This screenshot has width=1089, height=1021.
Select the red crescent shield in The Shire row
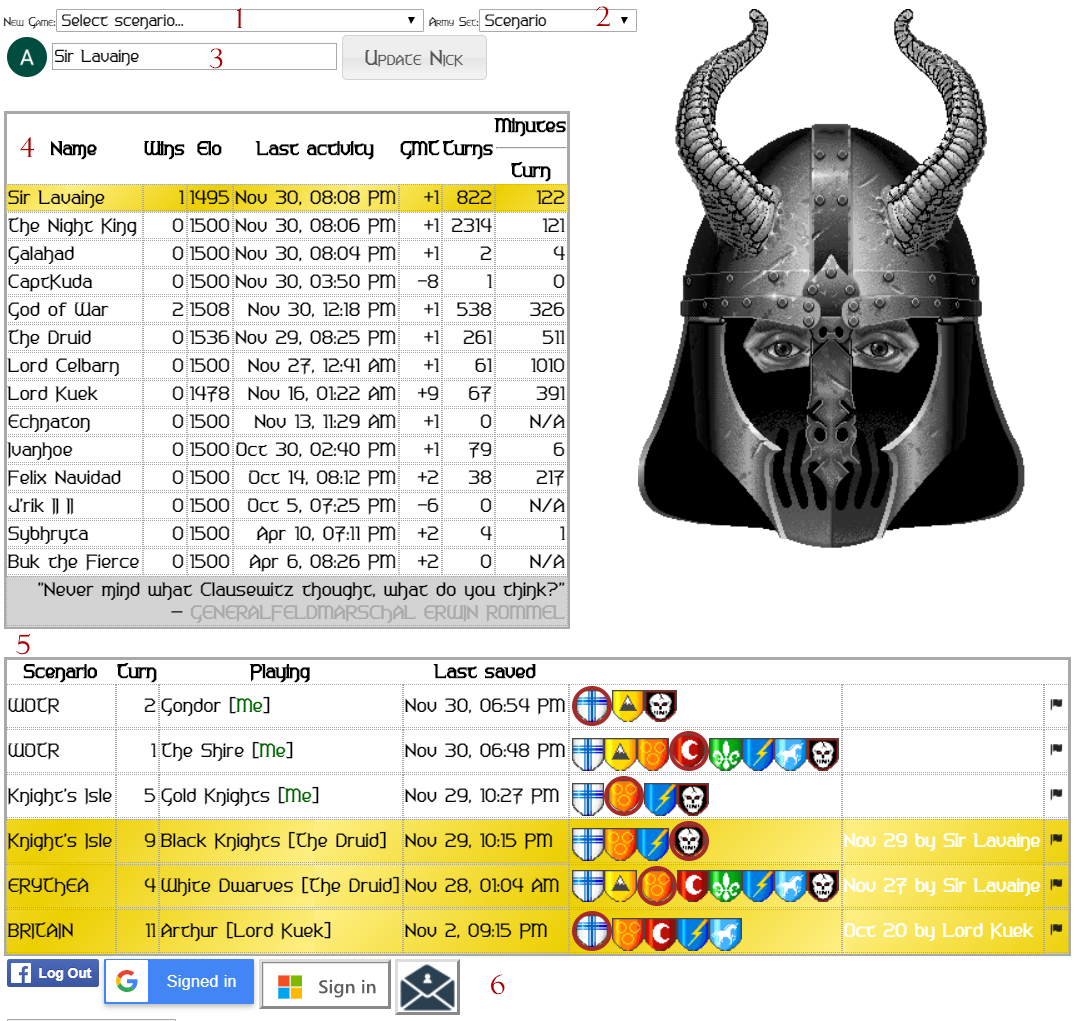click(x=688, y=751)
